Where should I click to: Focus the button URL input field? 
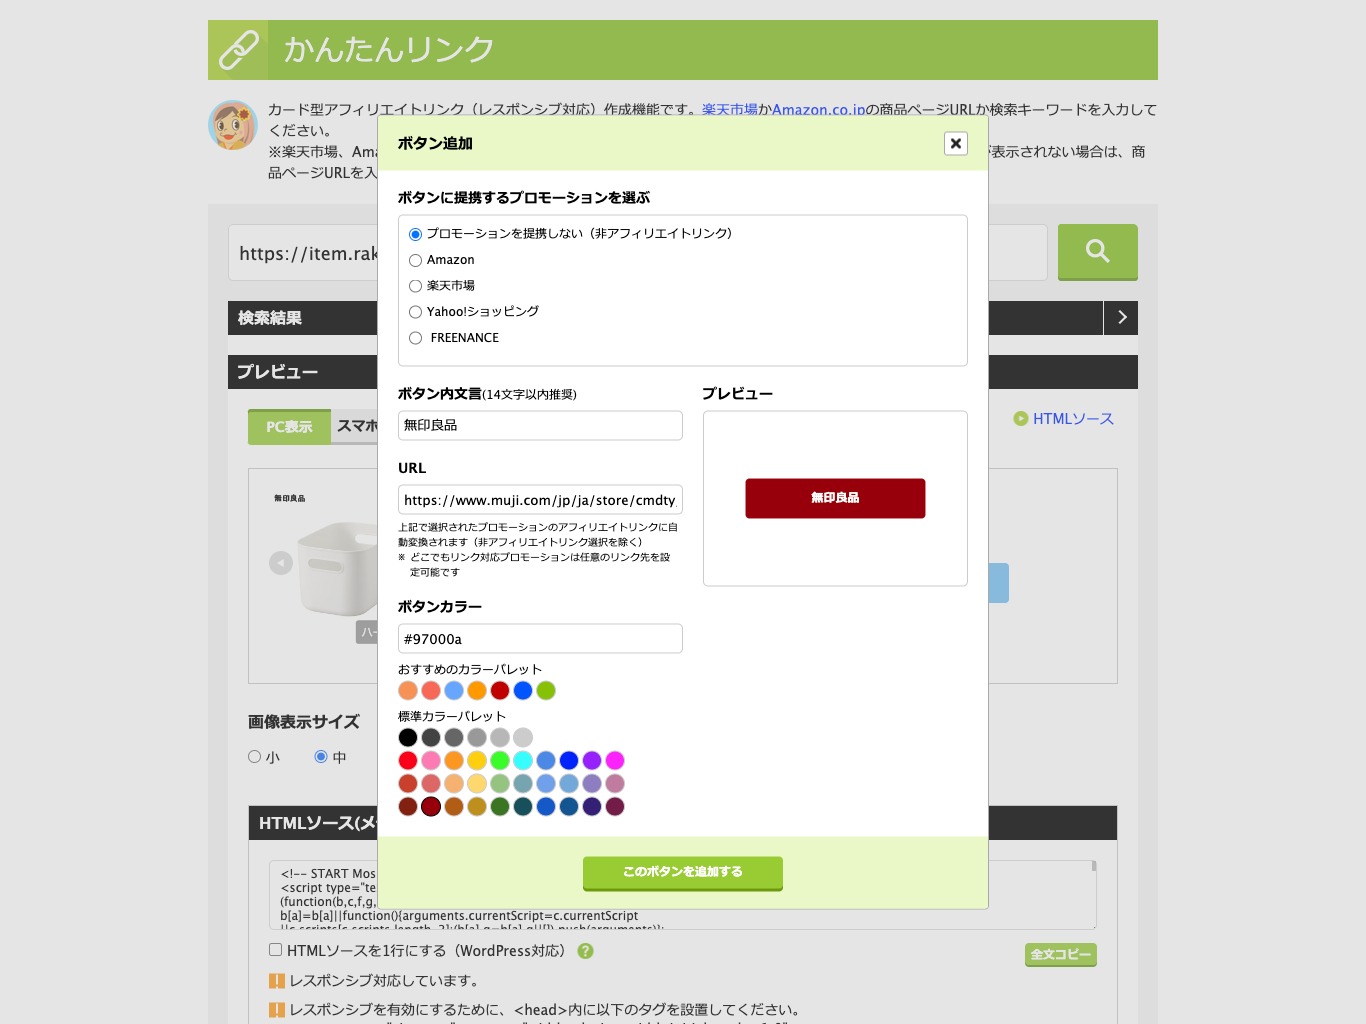click(x=540, y=500)
